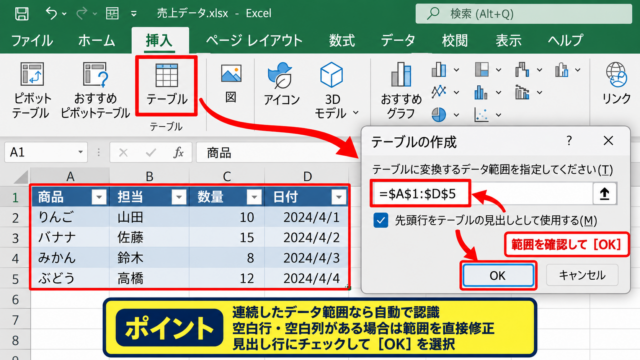
Task: Select the cell containing 佐藤
Action: coord(149,238)
